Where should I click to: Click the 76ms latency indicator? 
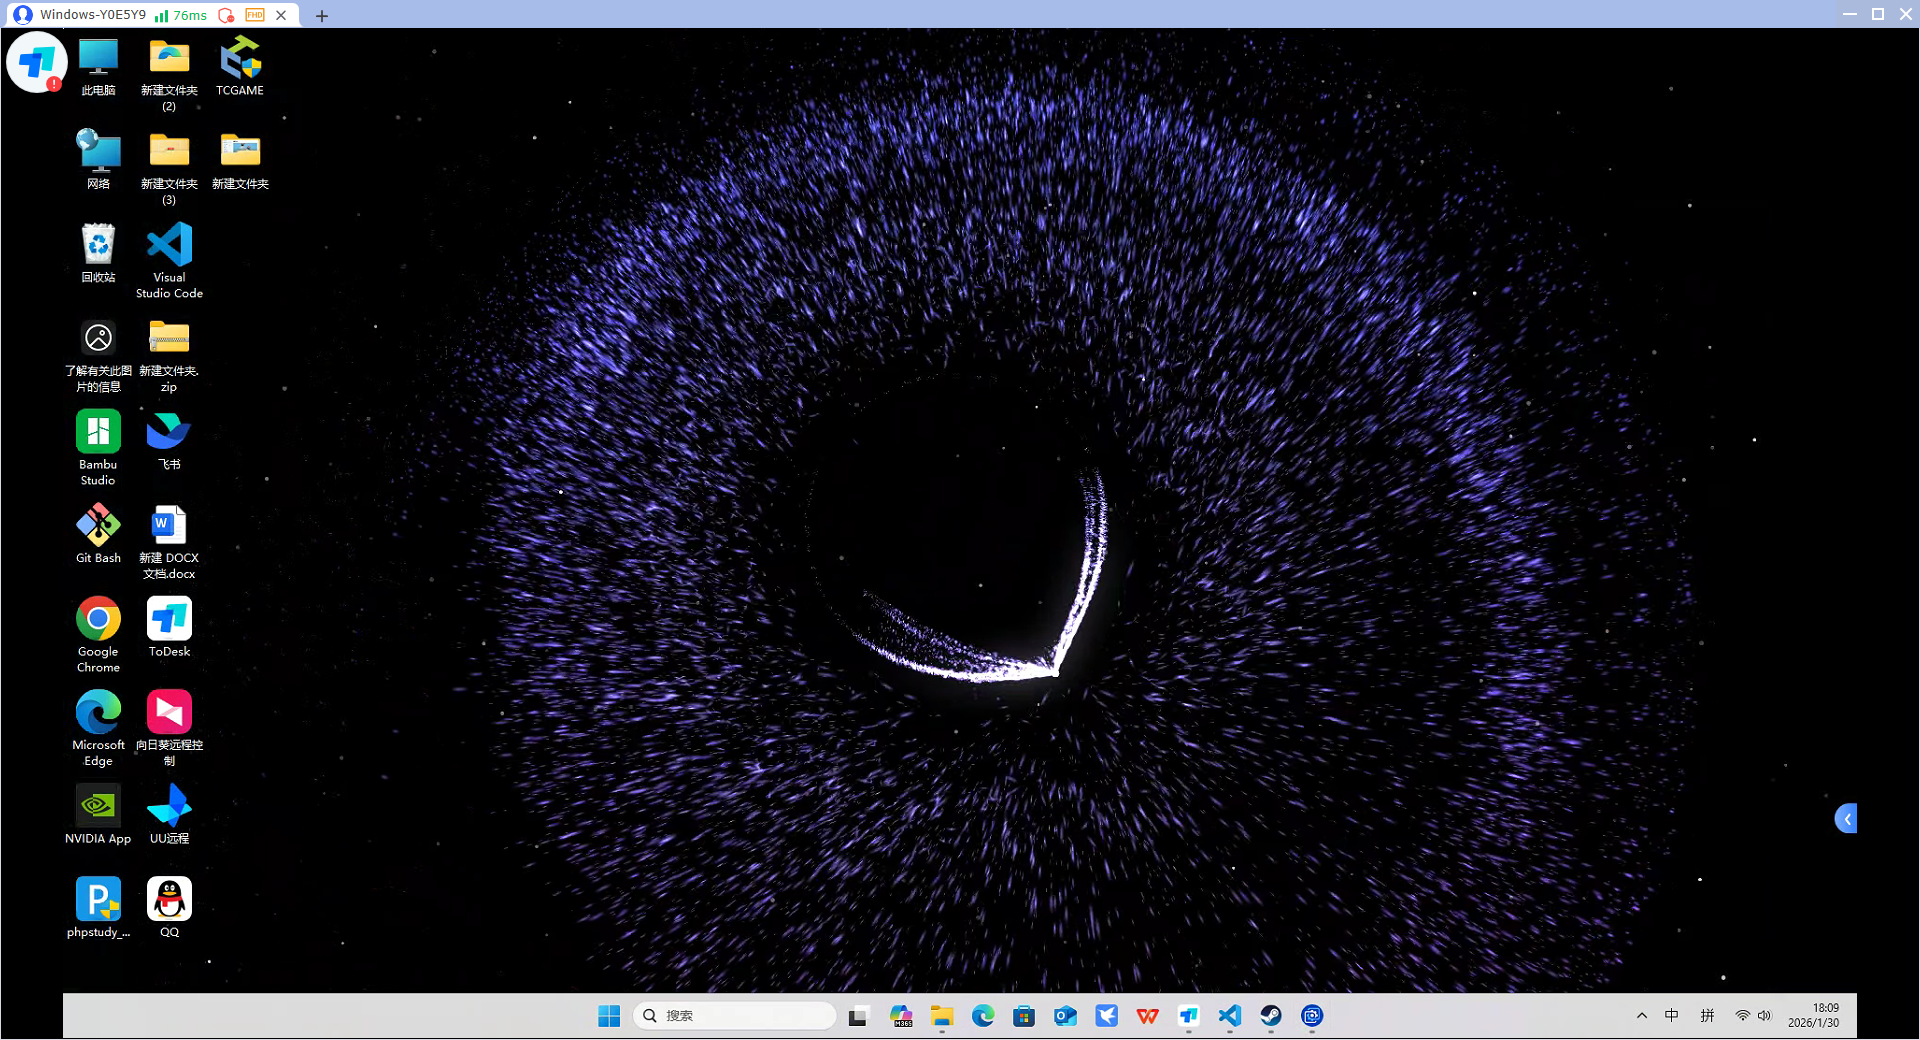pos(181,15)
